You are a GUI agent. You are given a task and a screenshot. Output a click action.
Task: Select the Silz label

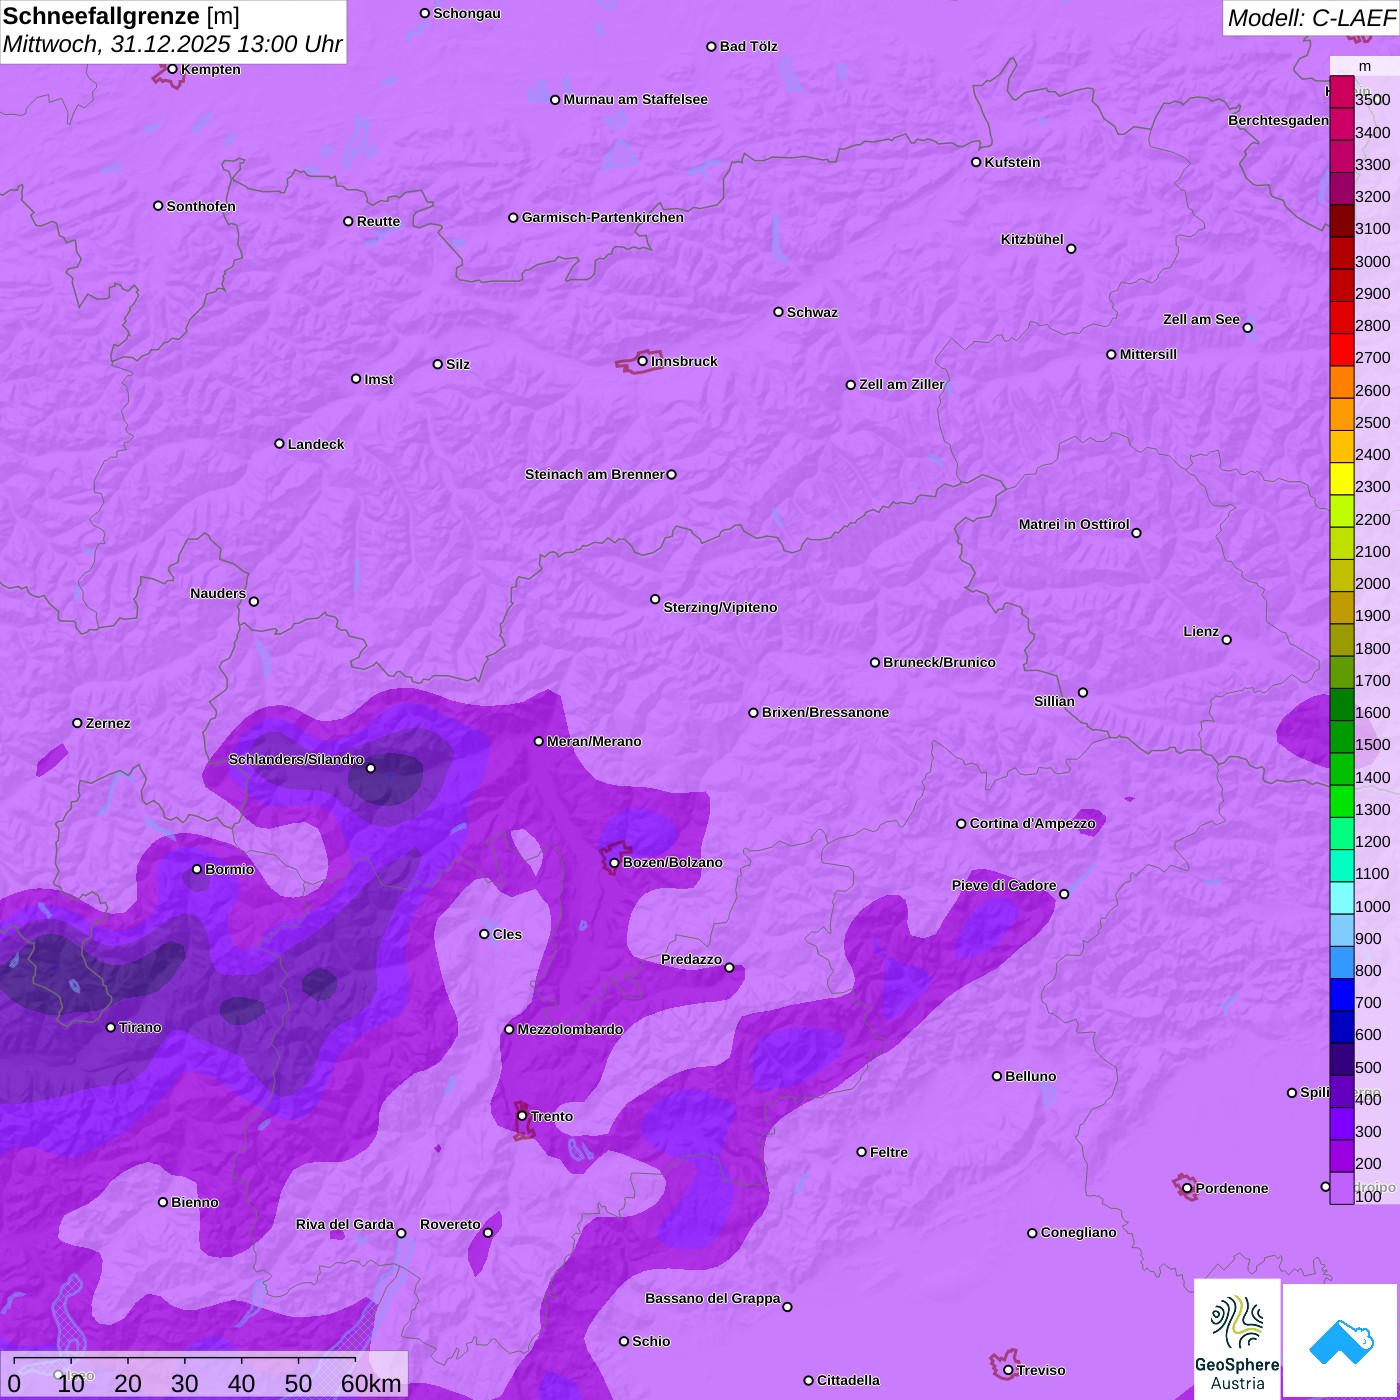(458, 364)
